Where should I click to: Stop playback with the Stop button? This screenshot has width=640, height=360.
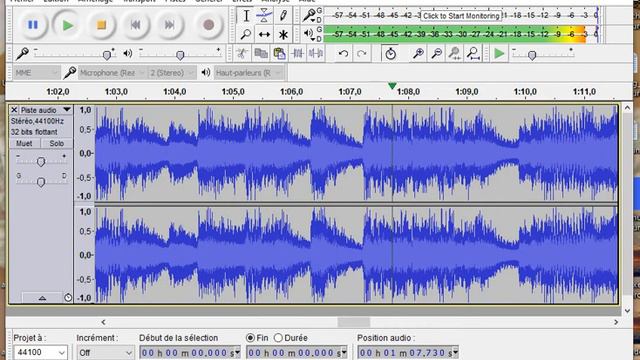point(101,25)
